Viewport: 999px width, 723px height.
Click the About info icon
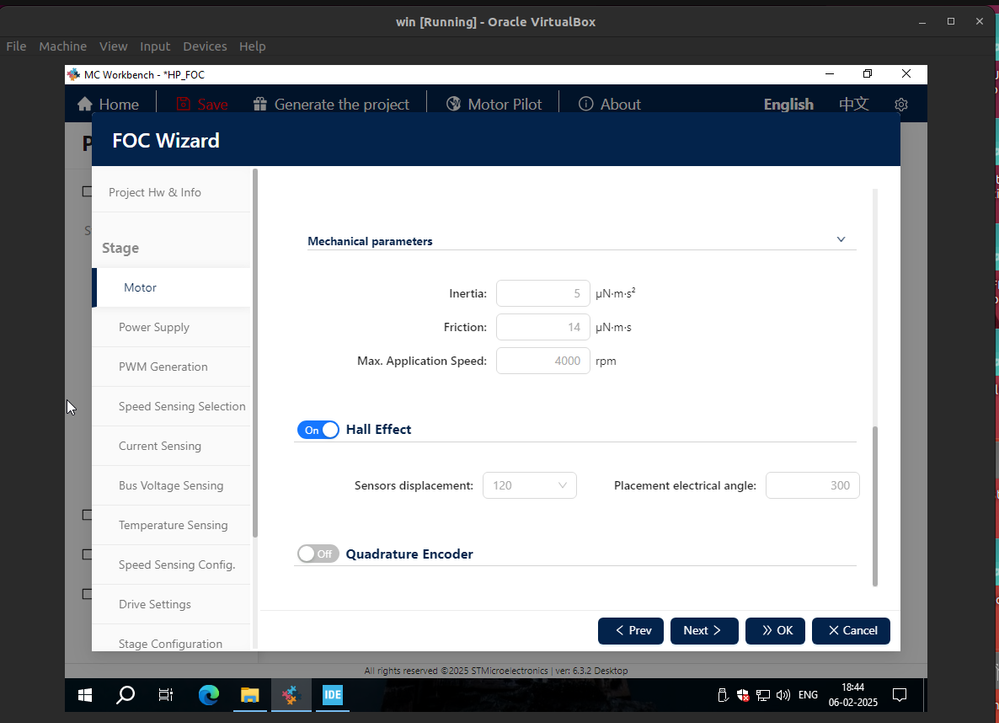pos(586,104)
